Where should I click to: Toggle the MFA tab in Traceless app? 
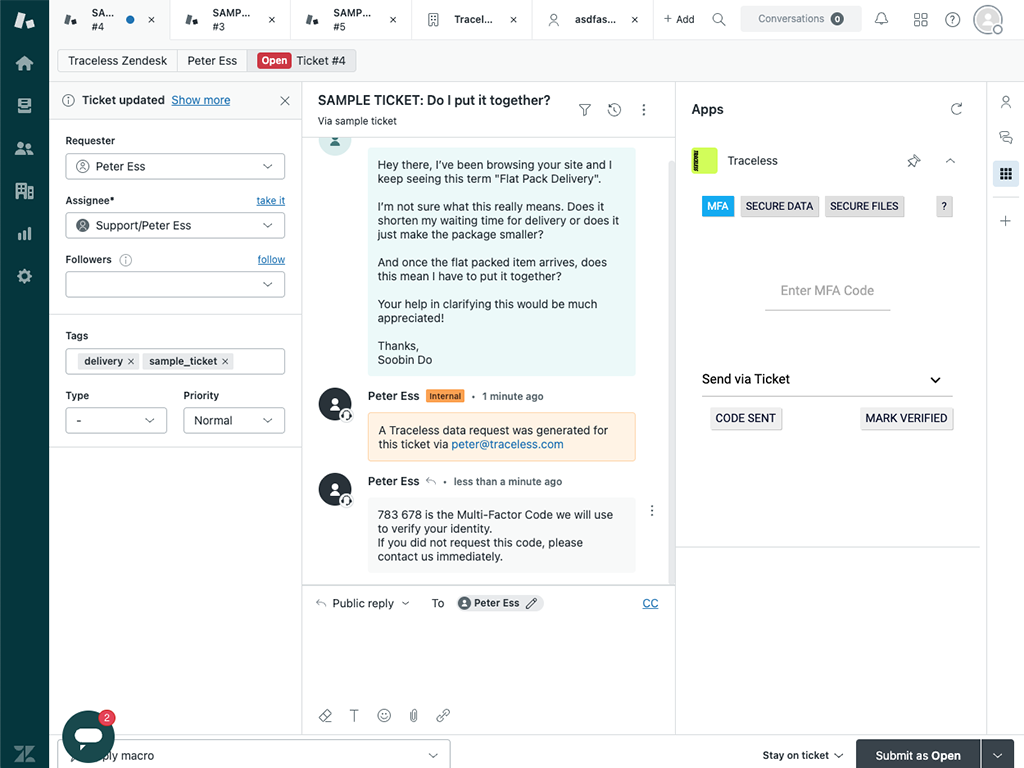click(x=717, y=206)
